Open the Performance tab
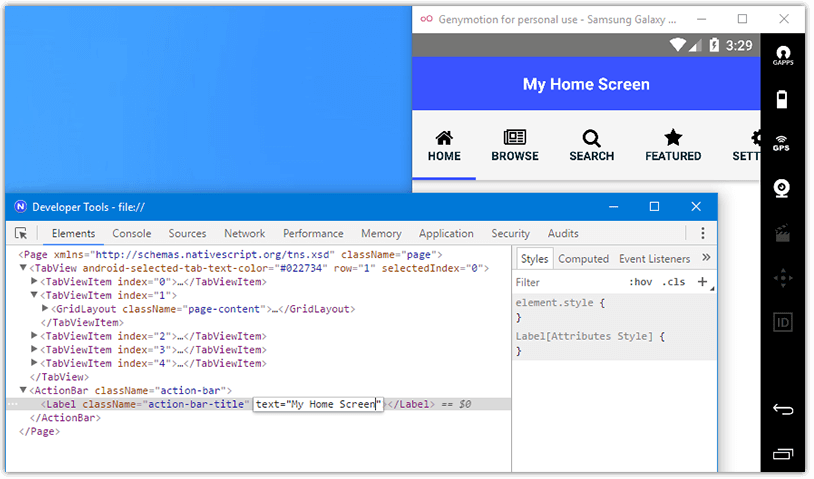This screenshot has width=814, height=479. 313,234
